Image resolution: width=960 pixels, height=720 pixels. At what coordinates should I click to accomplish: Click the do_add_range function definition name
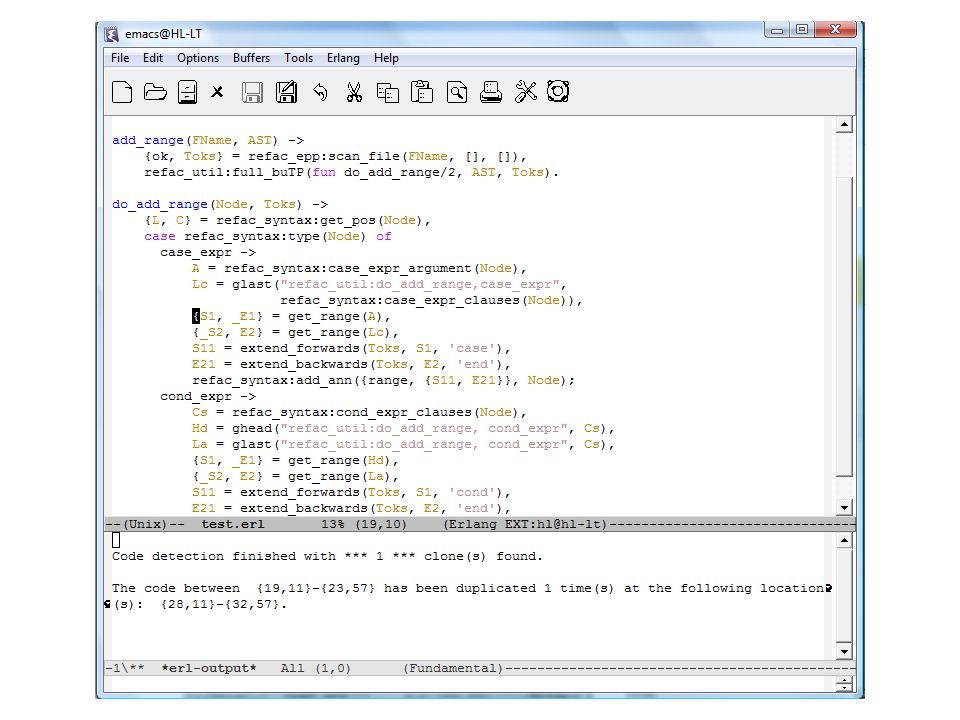point(160,204)
